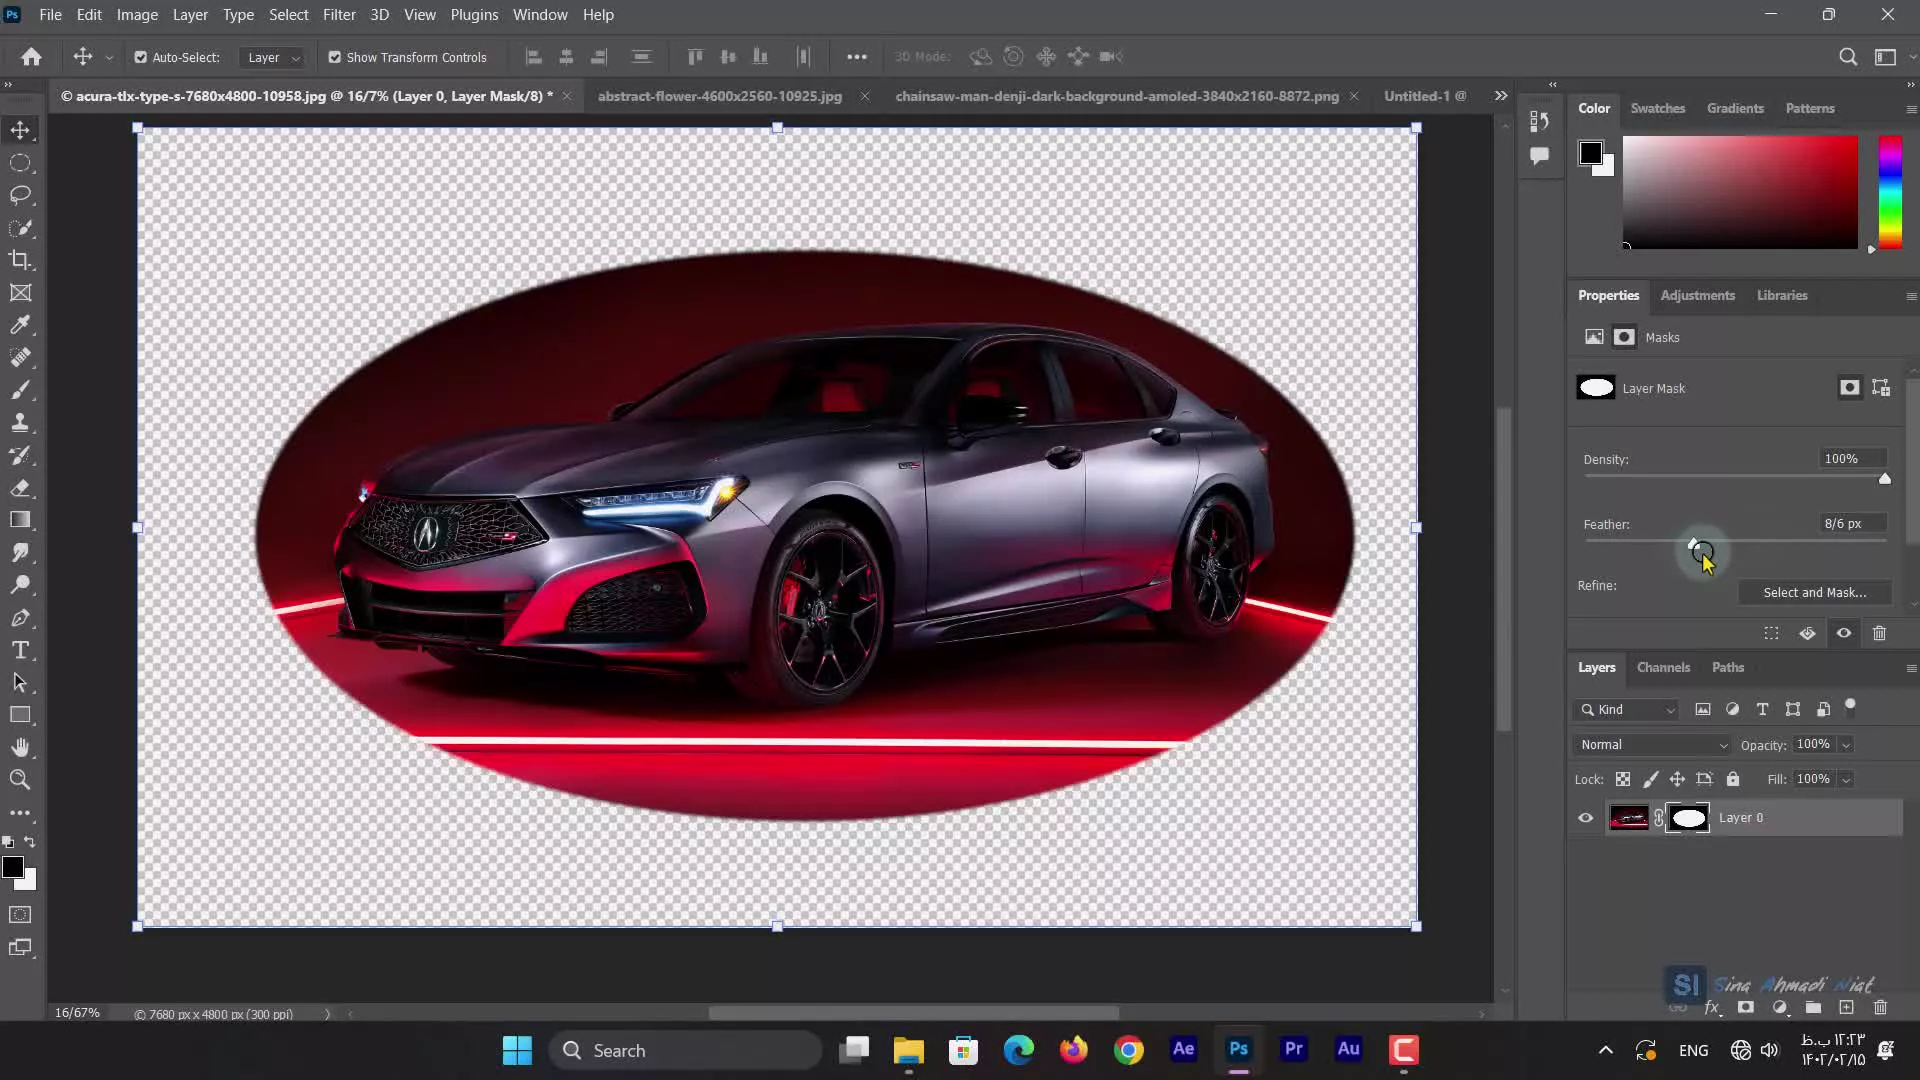Open the search icon in options bar
This screenshot has height=1080, width=1920.
(1848, 57)
